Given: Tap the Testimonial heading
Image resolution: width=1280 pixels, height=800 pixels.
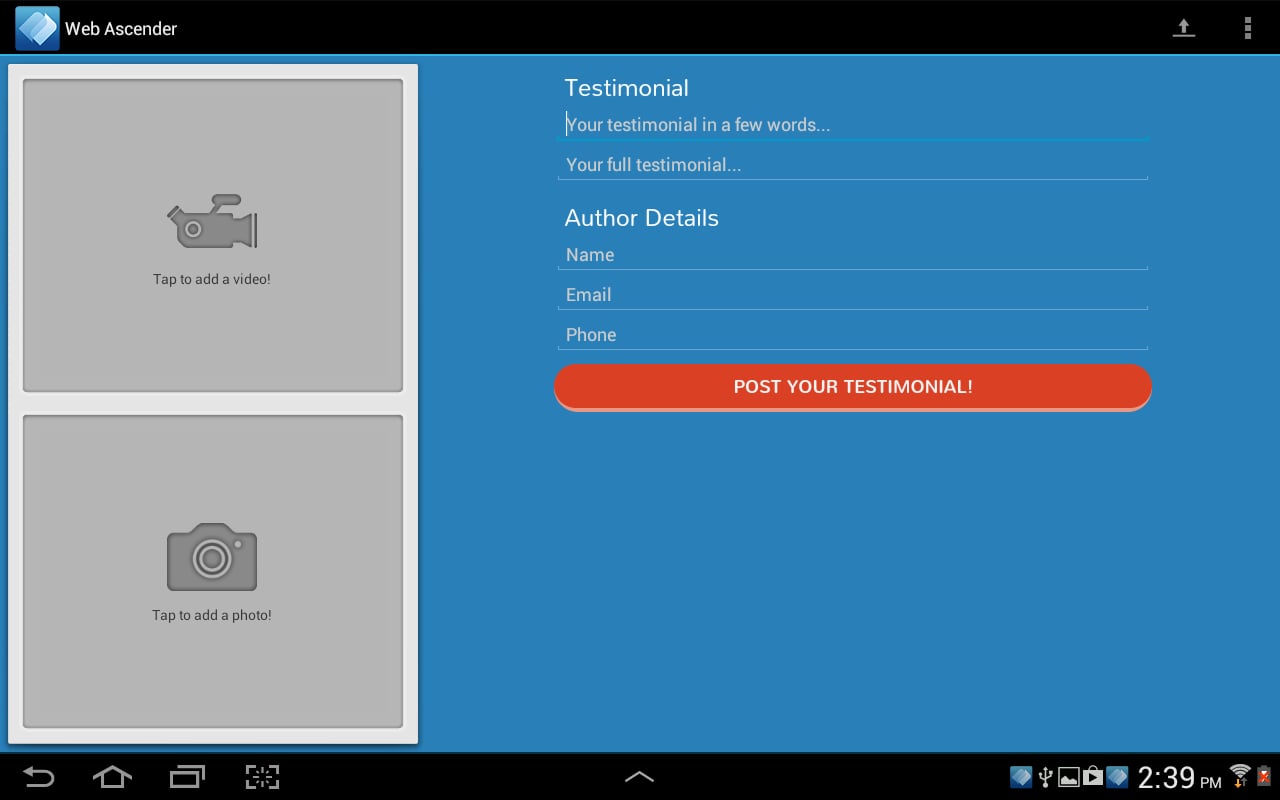Looking at the screenshot, I should click(x=627, y=88).
